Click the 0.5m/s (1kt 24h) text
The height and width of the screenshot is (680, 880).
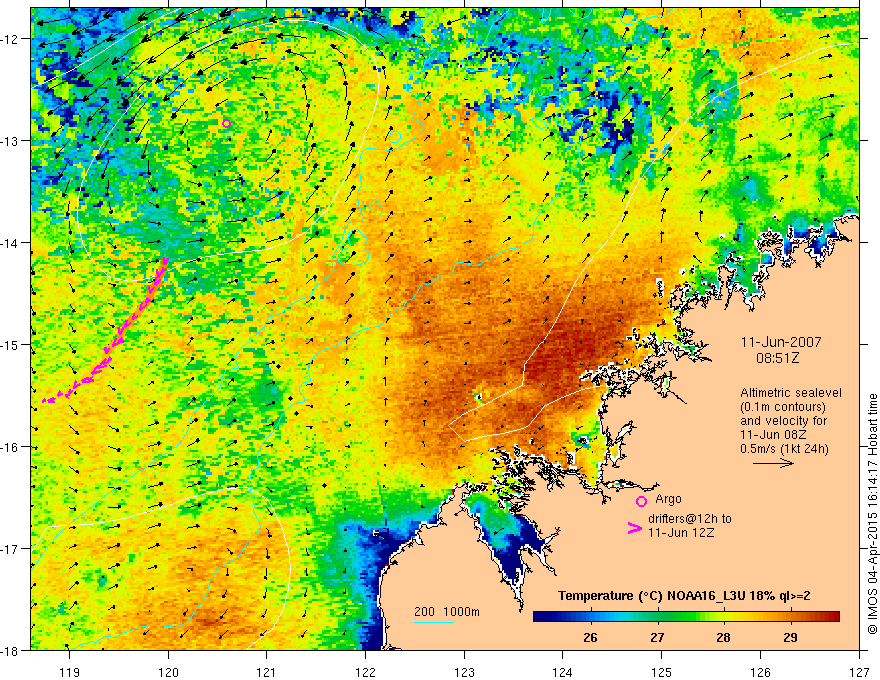pyautogui.click(x=784, y=448)
